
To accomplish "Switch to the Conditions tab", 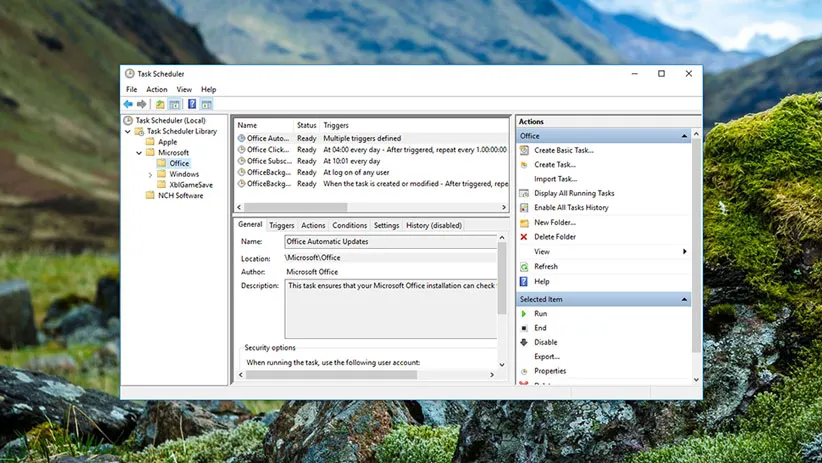I will pyautogui.click(x=350, y=226).
